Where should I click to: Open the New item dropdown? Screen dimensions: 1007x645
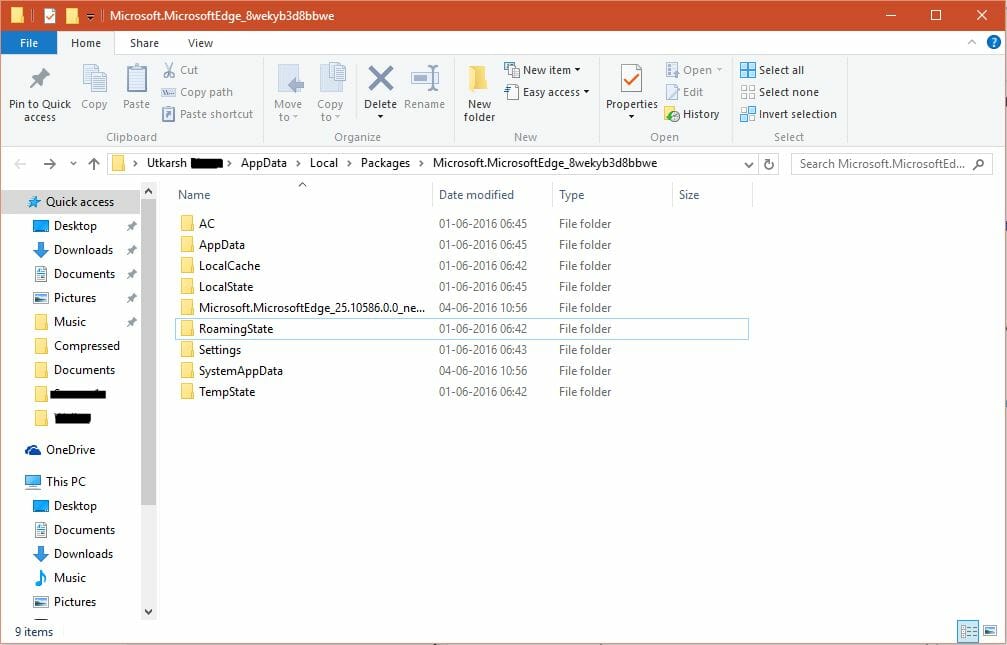(545, 69)
